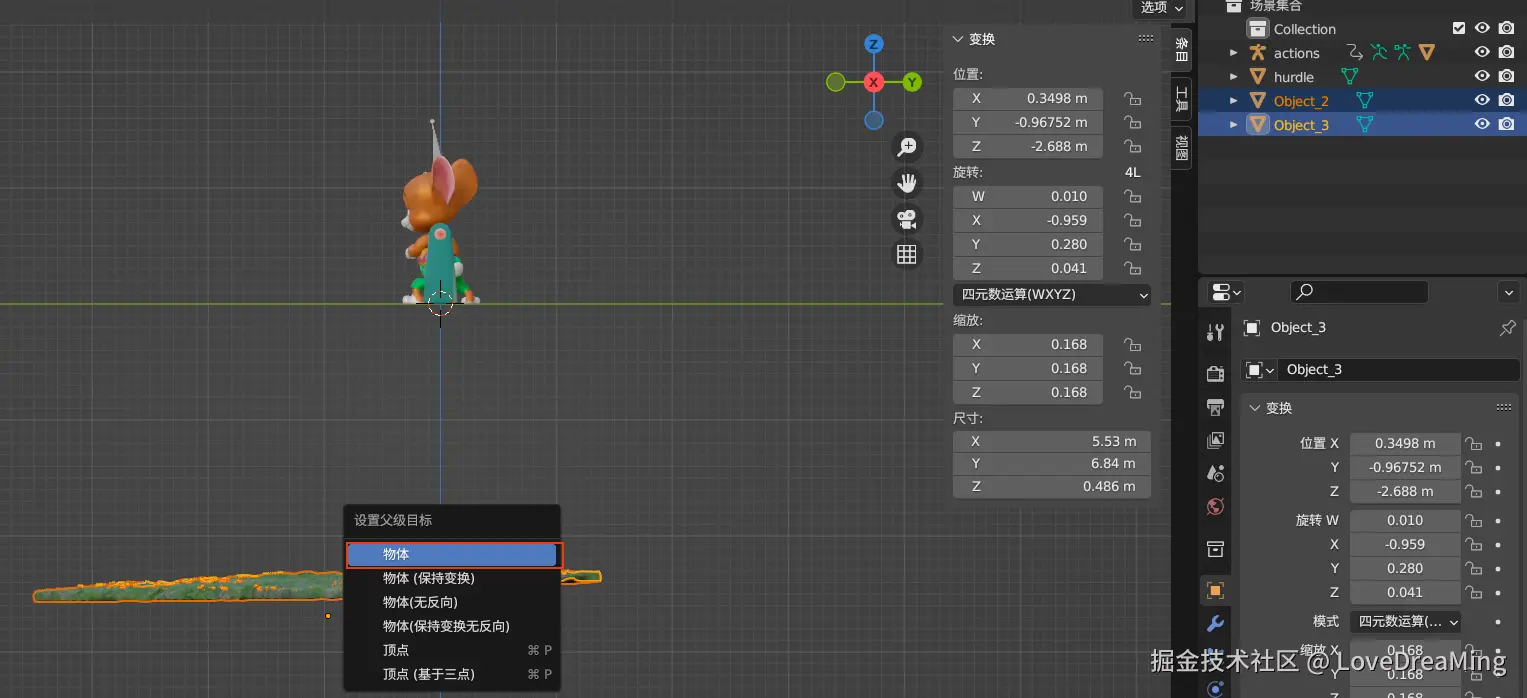Click the pan hand viewport icon
Screen dimensions: 1527x698
click(907, 183)
